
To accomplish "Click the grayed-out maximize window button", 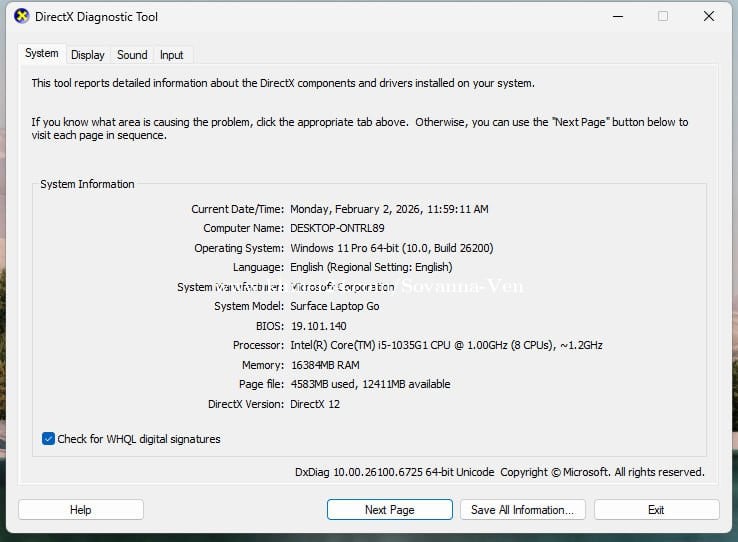I will [x=662, y=16].
